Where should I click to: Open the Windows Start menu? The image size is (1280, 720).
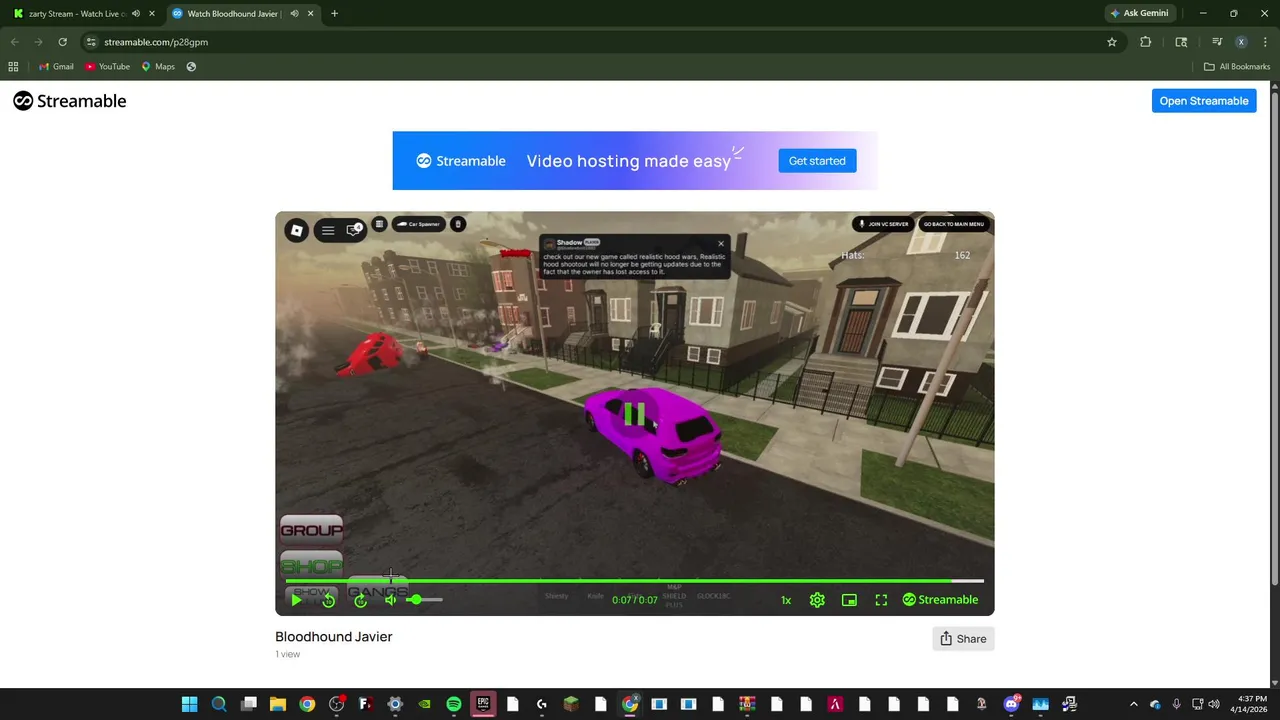(189, 704)
